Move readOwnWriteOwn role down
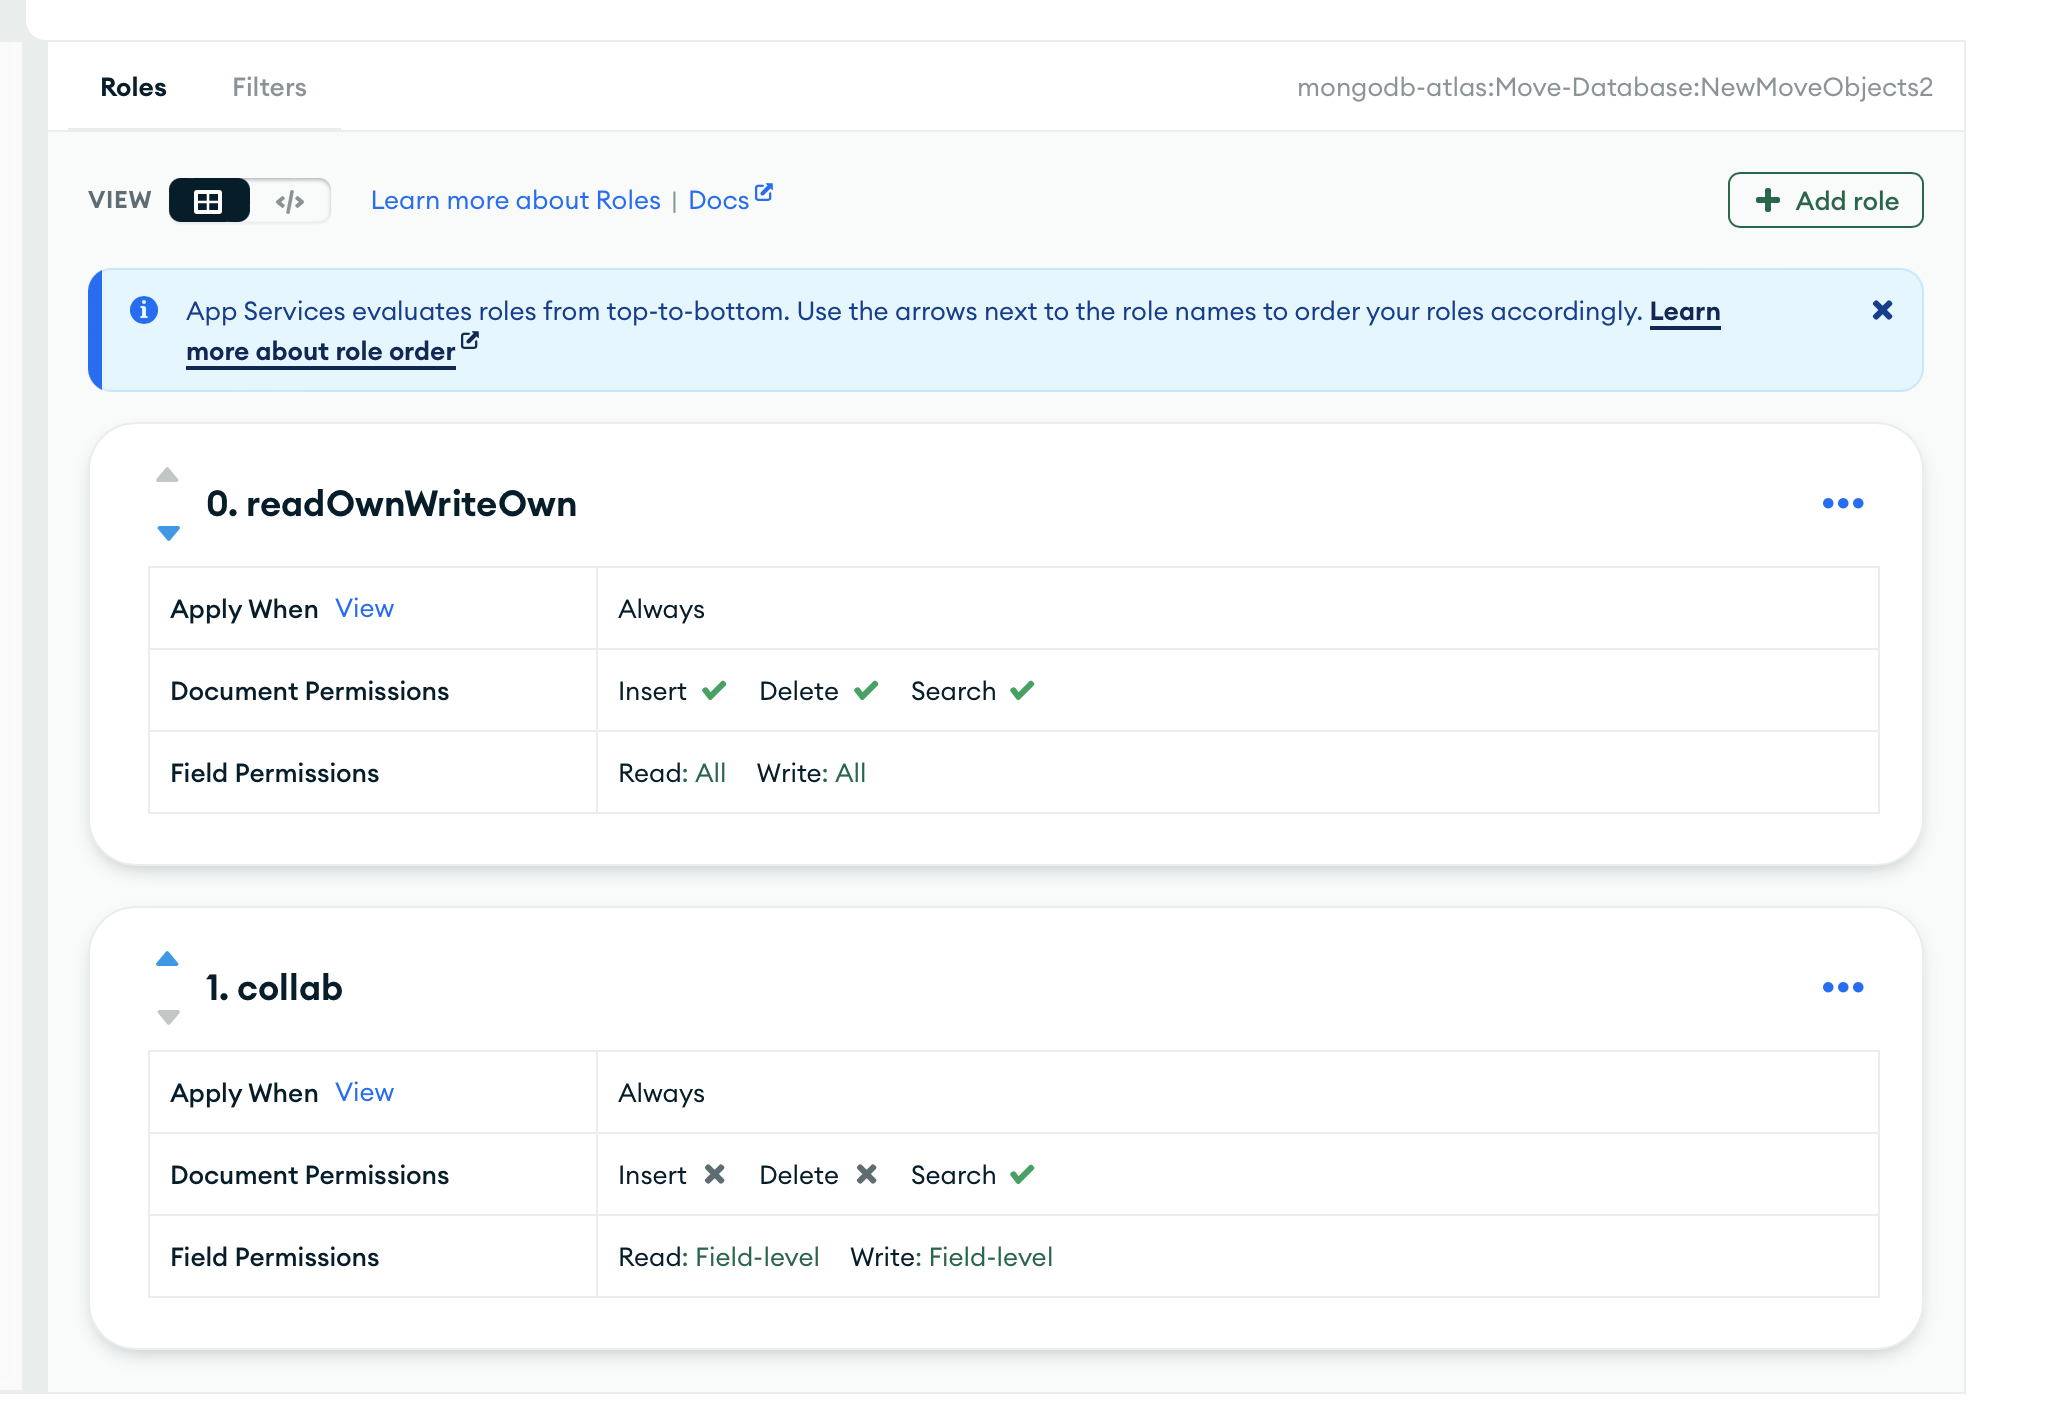Image resolution: width=2050 pixels, height=1422 pixels. pos(168,533)
